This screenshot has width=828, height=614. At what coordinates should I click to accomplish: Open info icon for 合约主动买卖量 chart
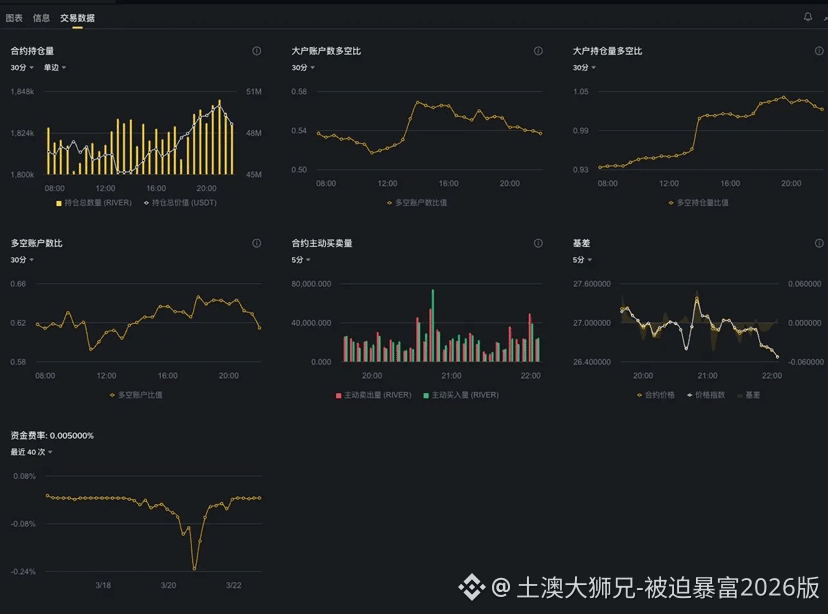click(538, 243)
